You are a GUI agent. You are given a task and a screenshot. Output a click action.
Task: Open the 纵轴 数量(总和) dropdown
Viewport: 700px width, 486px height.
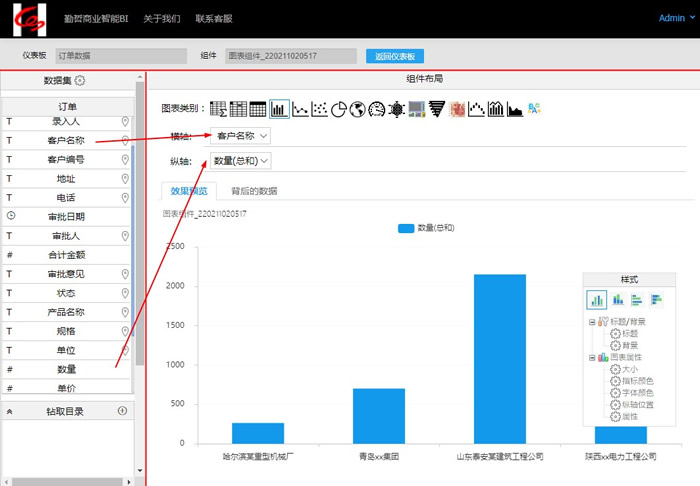click(241, 160)
